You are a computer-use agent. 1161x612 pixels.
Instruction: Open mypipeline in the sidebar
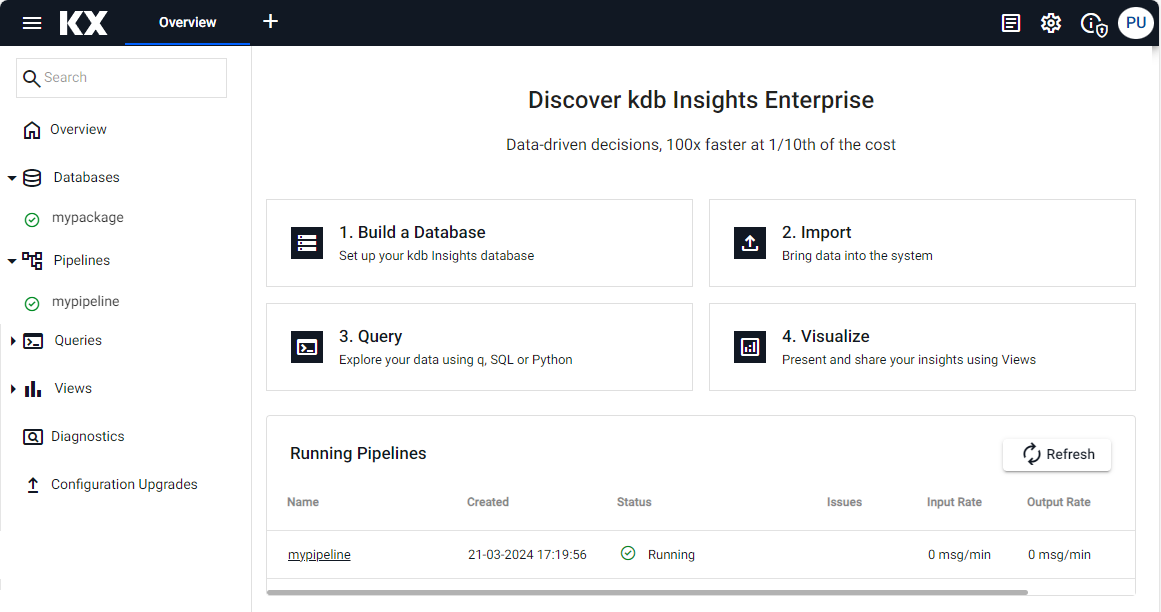85,302
